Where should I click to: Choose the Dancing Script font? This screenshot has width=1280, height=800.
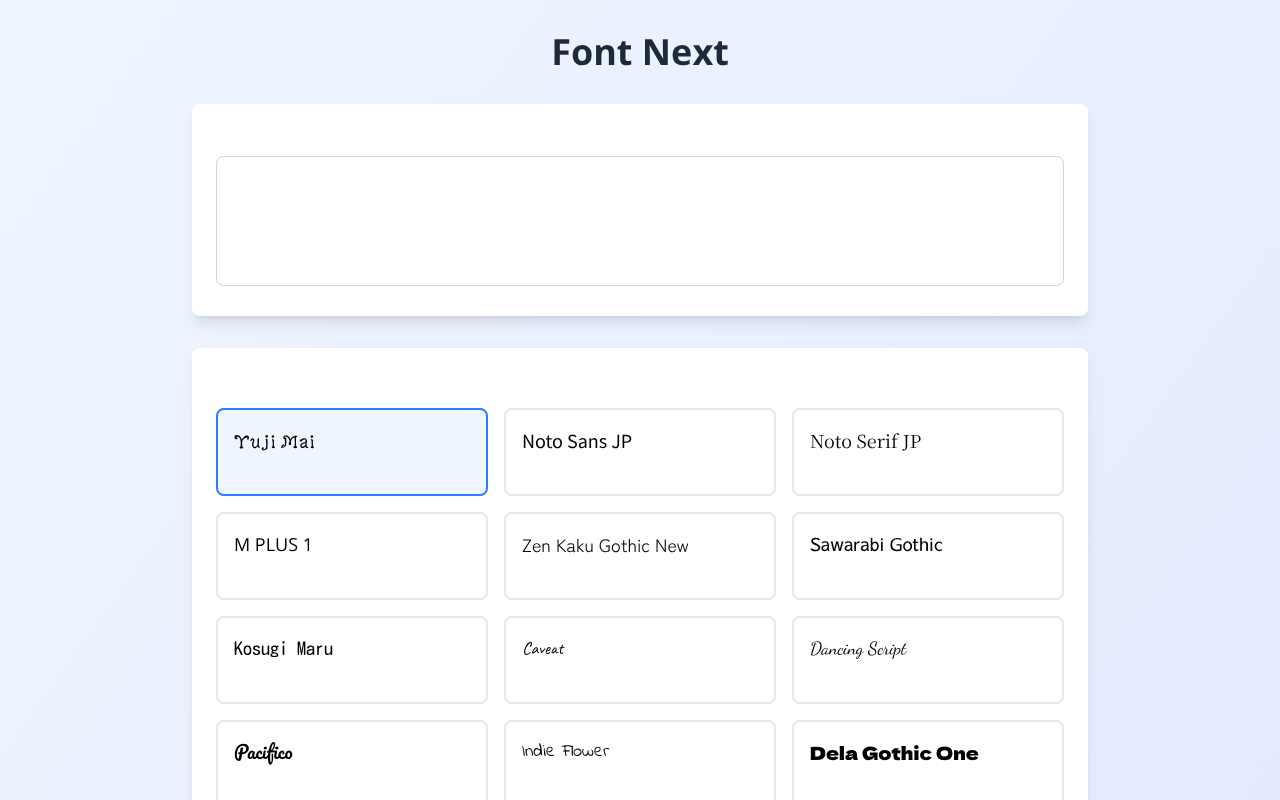[928, 660]
